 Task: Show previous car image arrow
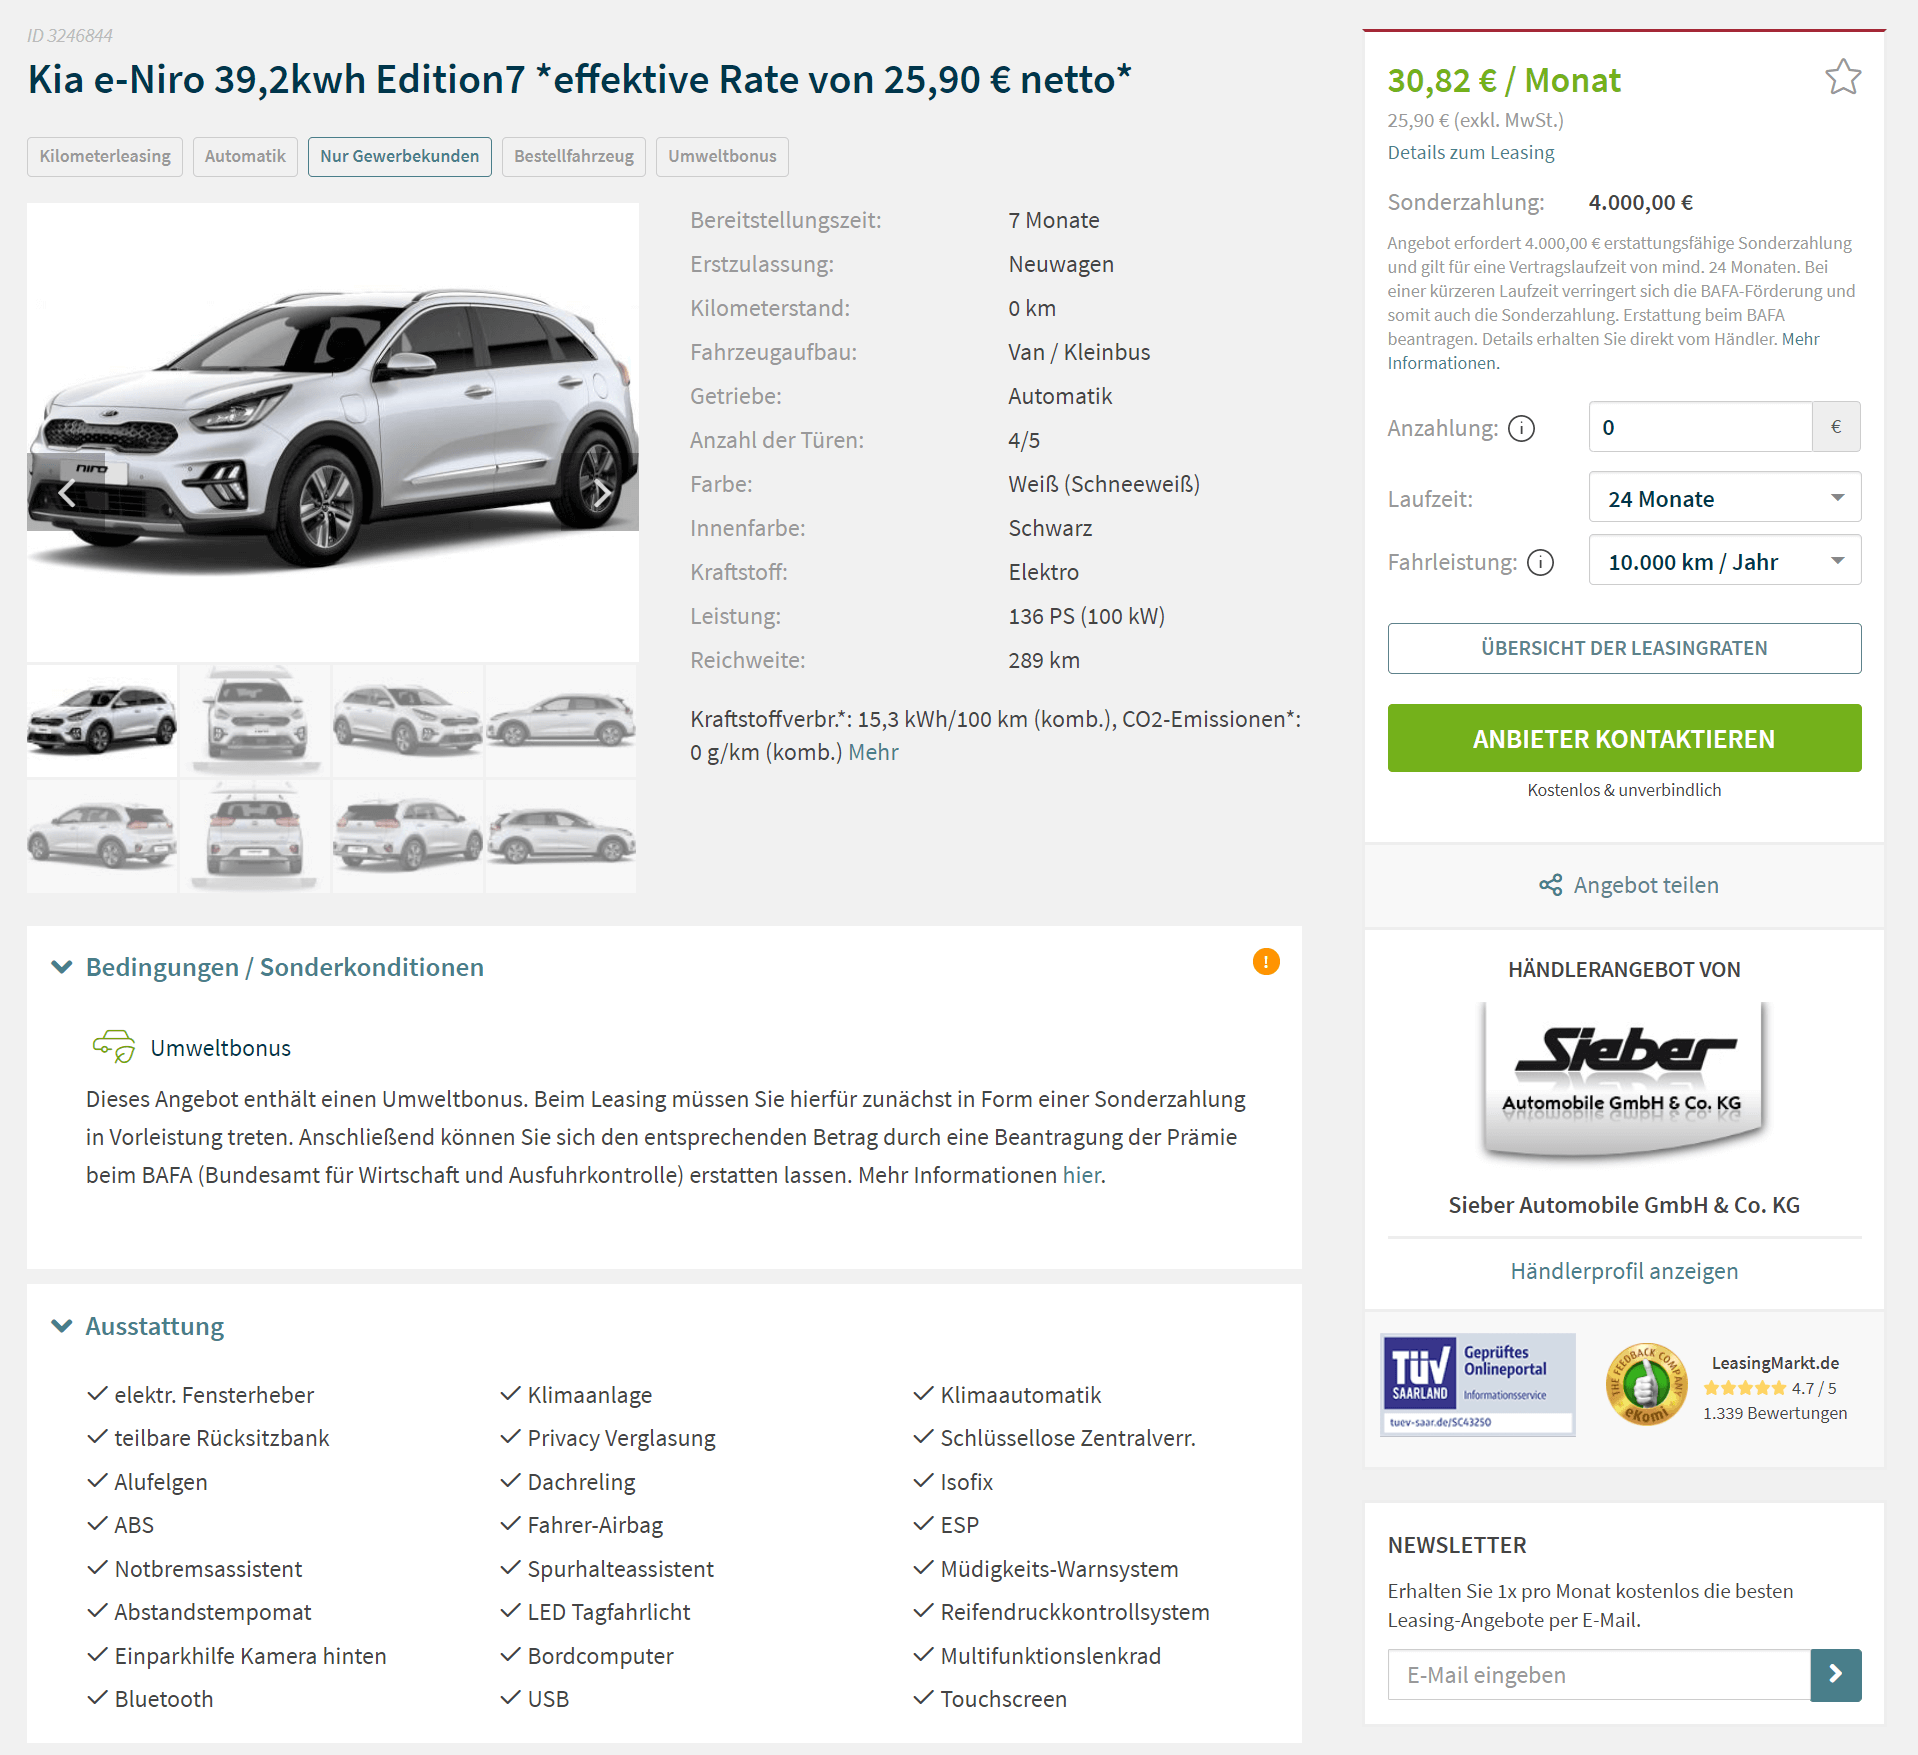(x=68, y=492)
